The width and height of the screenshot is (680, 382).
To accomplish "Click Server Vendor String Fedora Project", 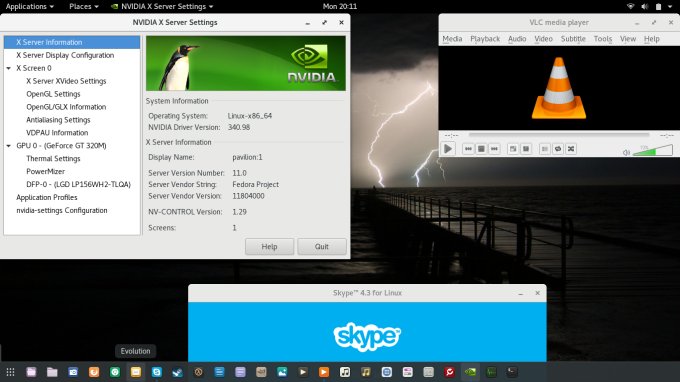I will coord(255,184).
